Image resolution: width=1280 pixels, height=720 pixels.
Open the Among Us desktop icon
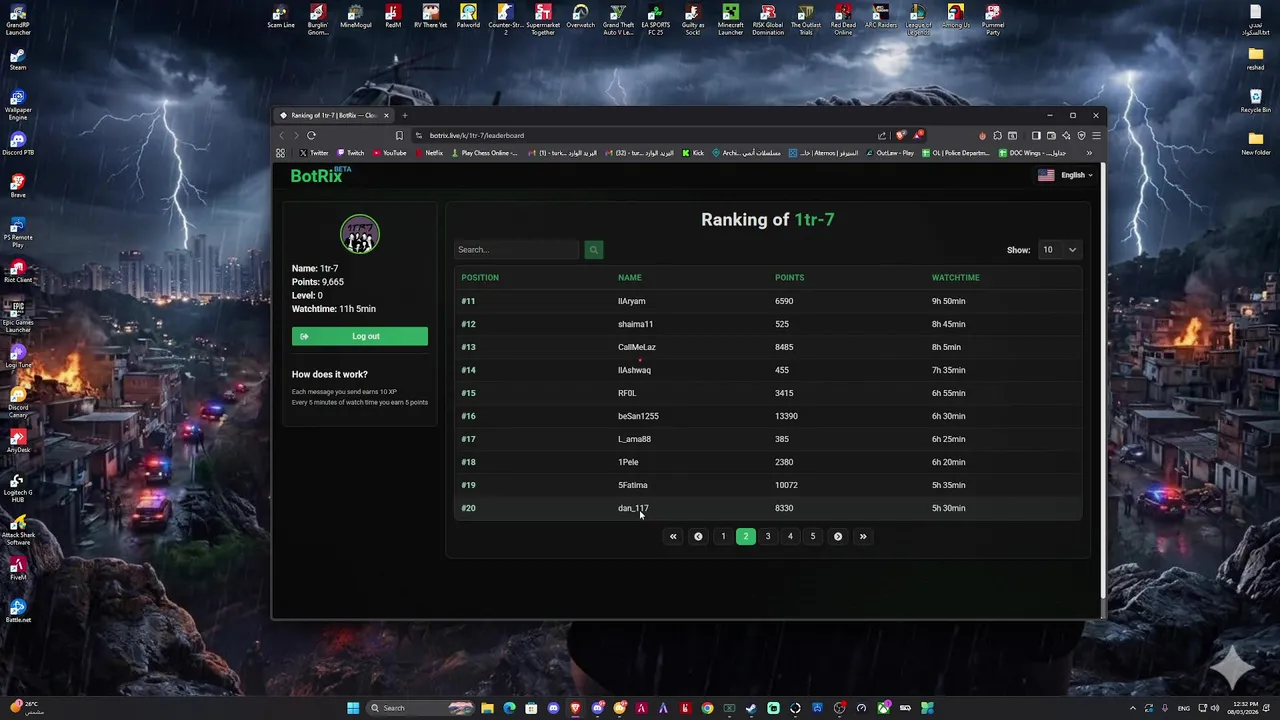(x=955, y=17)
